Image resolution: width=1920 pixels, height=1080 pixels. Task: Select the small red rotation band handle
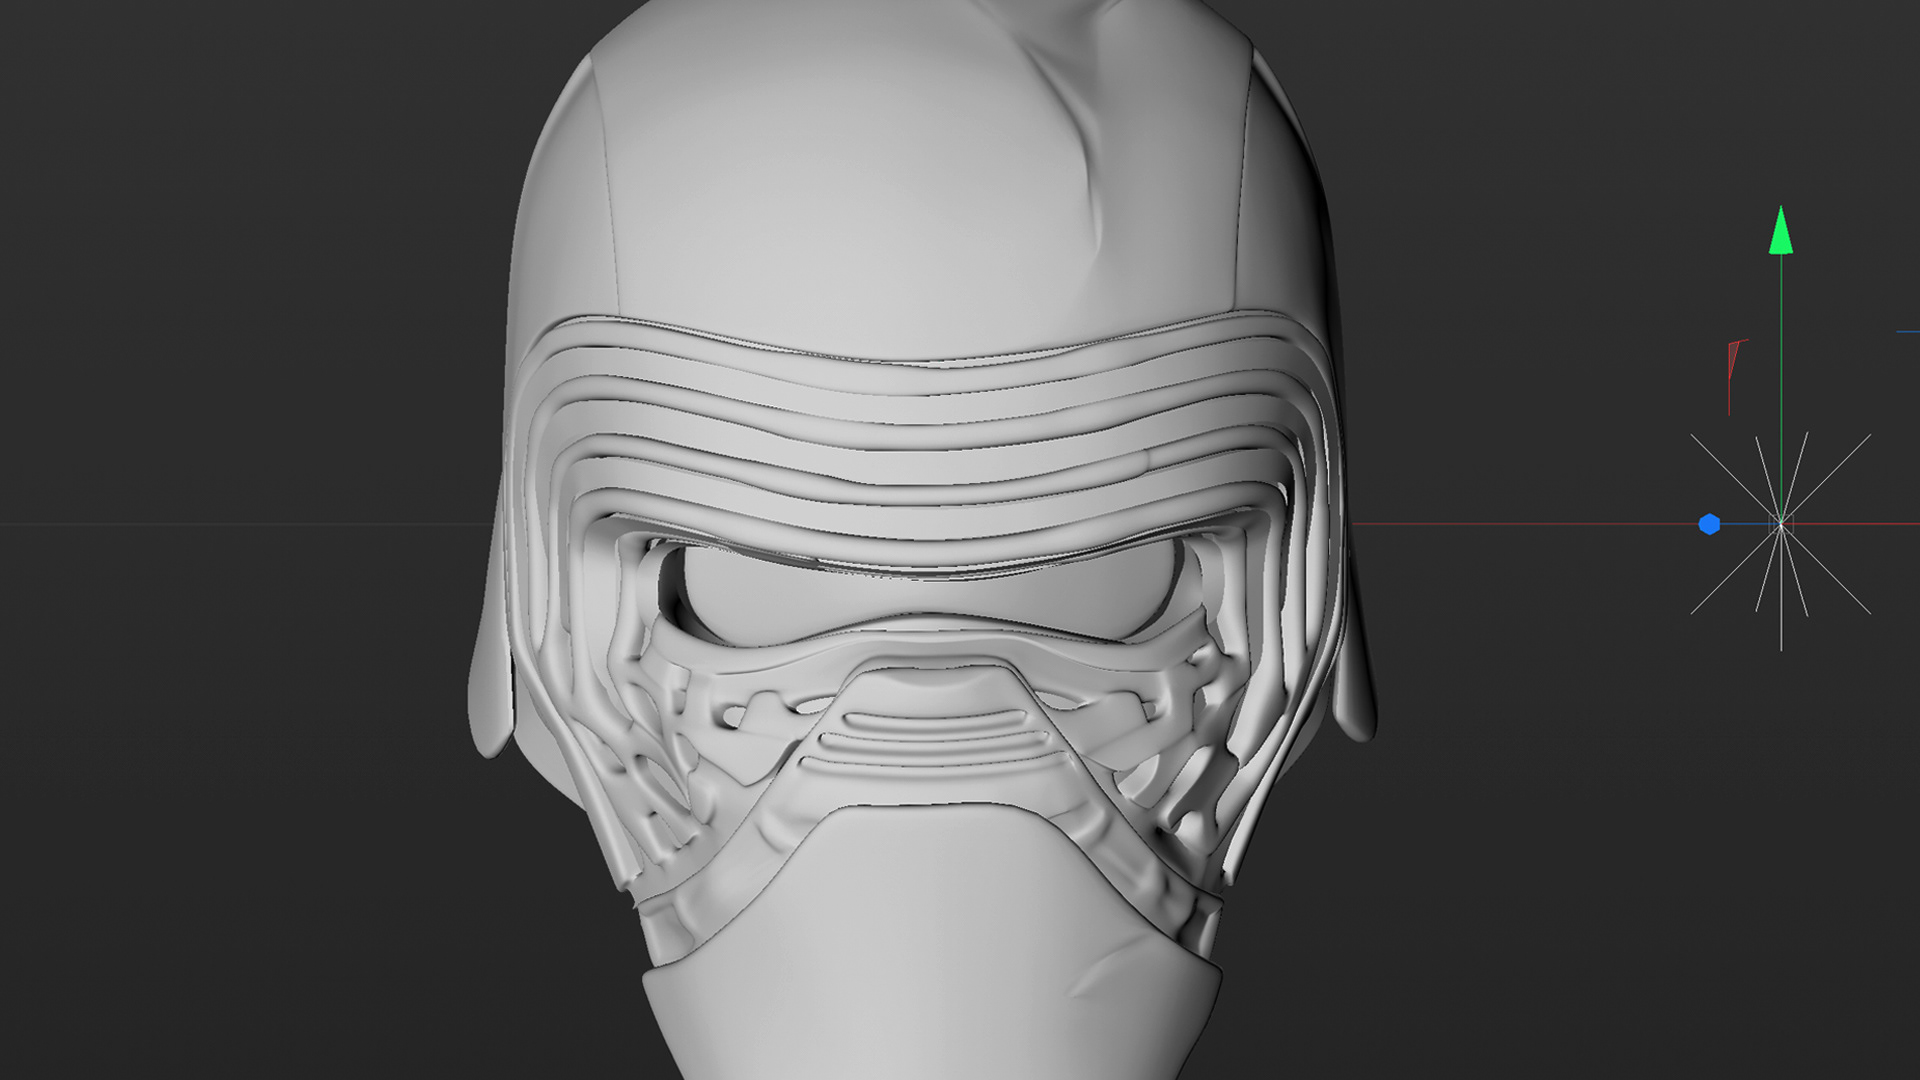1736,377
